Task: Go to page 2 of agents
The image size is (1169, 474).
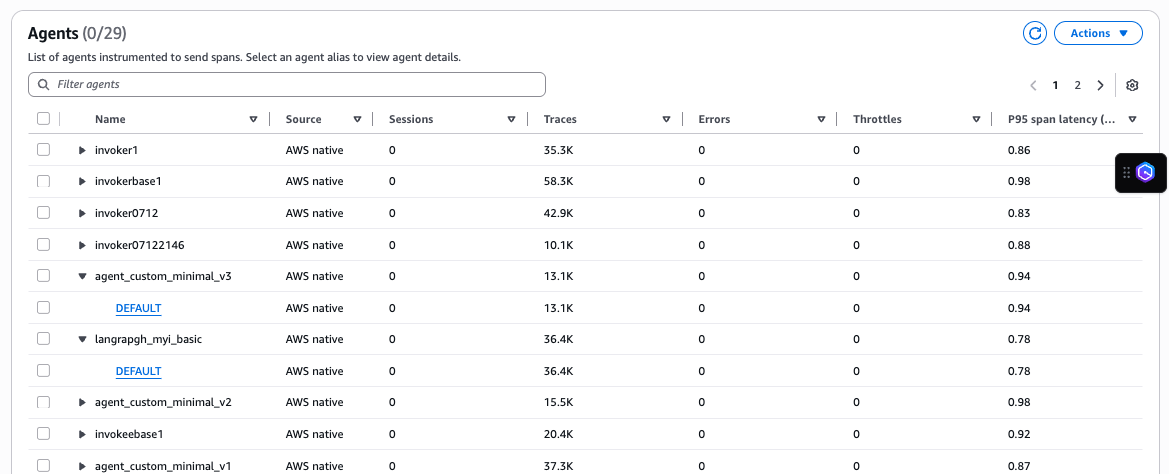Action: (1077, 85)
